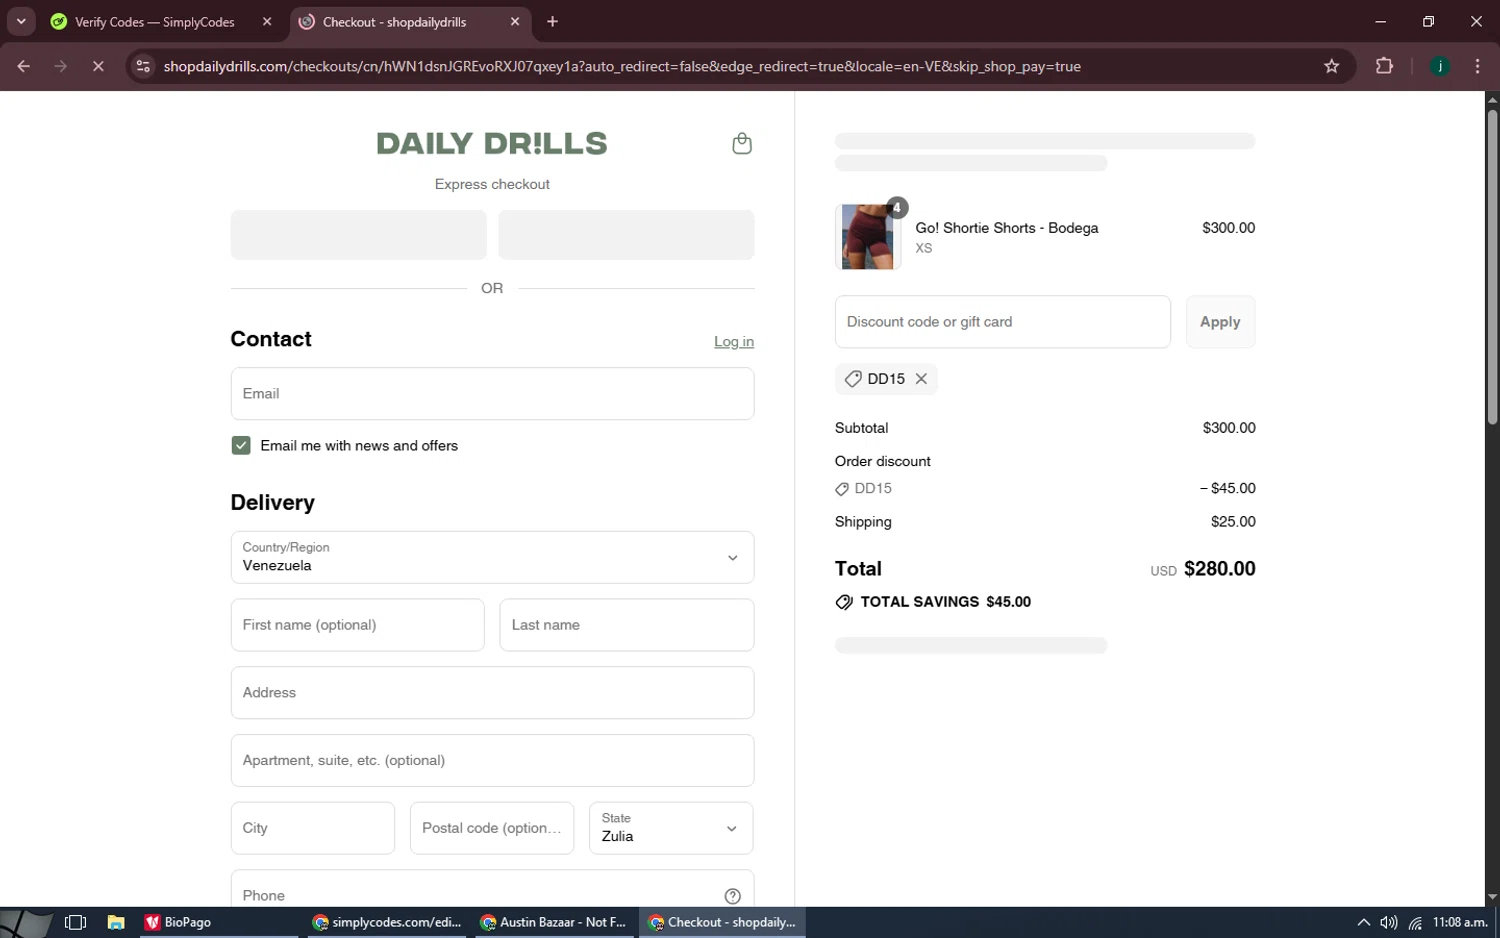Open Task View in the taskbar
Screen dimensions: 1500x938
(x=75, y=922)
